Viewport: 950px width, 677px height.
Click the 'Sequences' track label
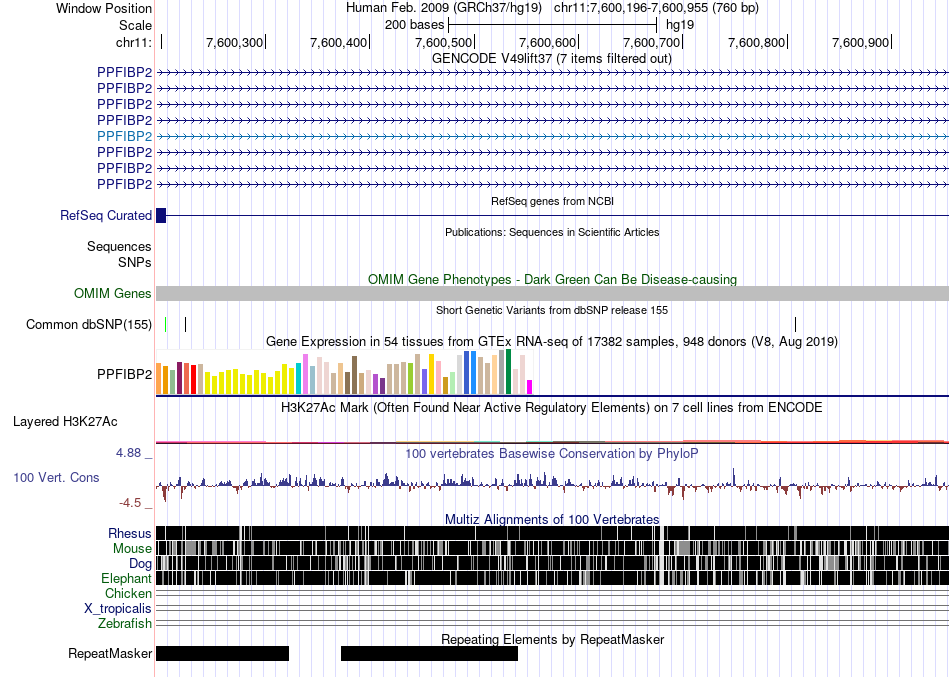(x=119, y=247)
